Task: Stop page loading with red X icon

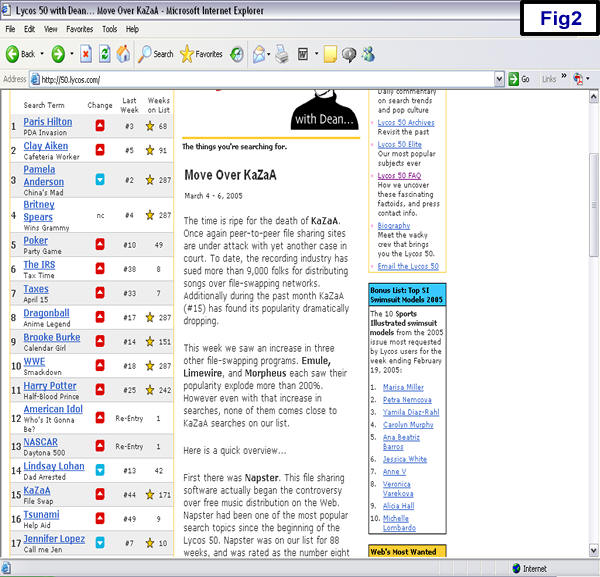Action: (86, 54)
